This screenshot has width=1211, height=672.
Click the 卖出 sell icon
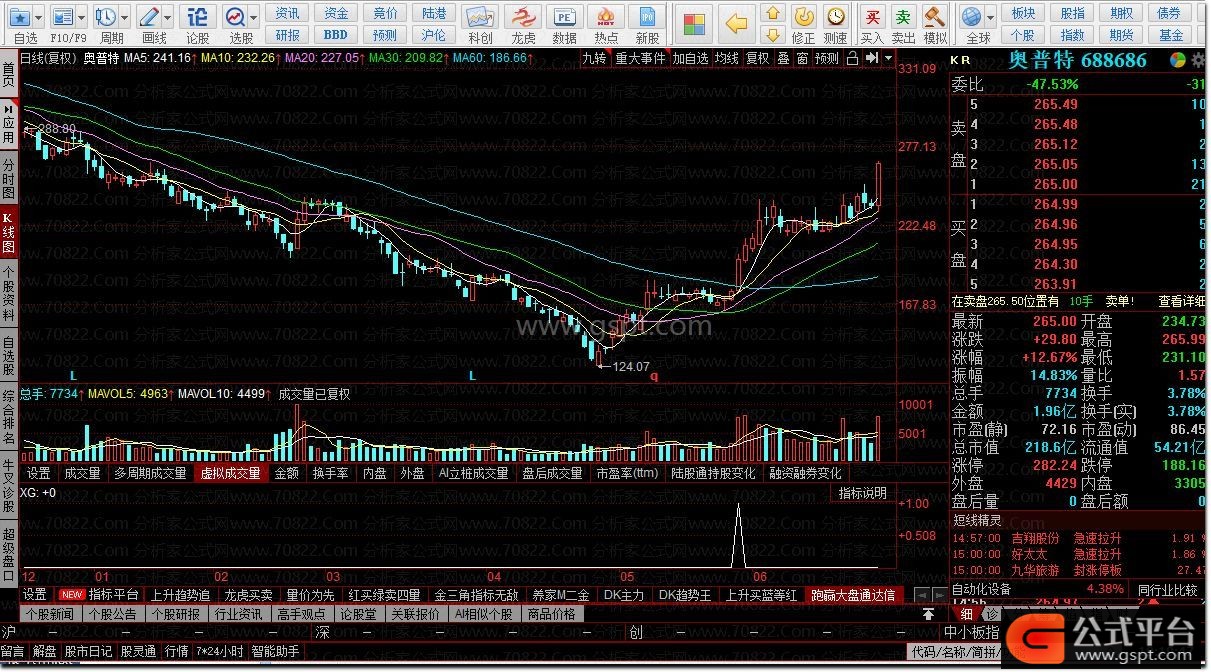click(x=904, y=16)
